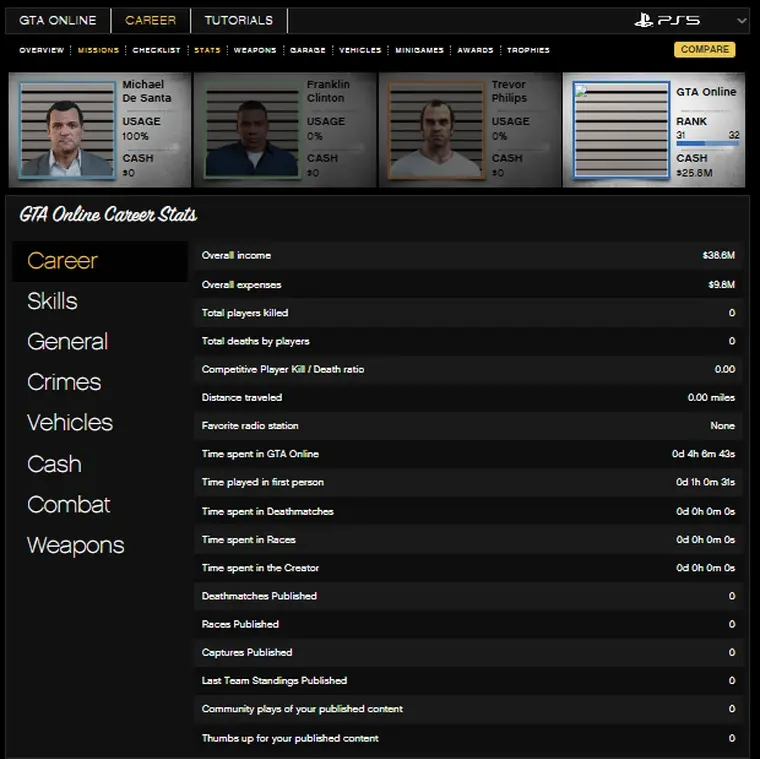Open the TROPHIES submenu item
This screenshot has width=760, height=759.
point(528,50)
